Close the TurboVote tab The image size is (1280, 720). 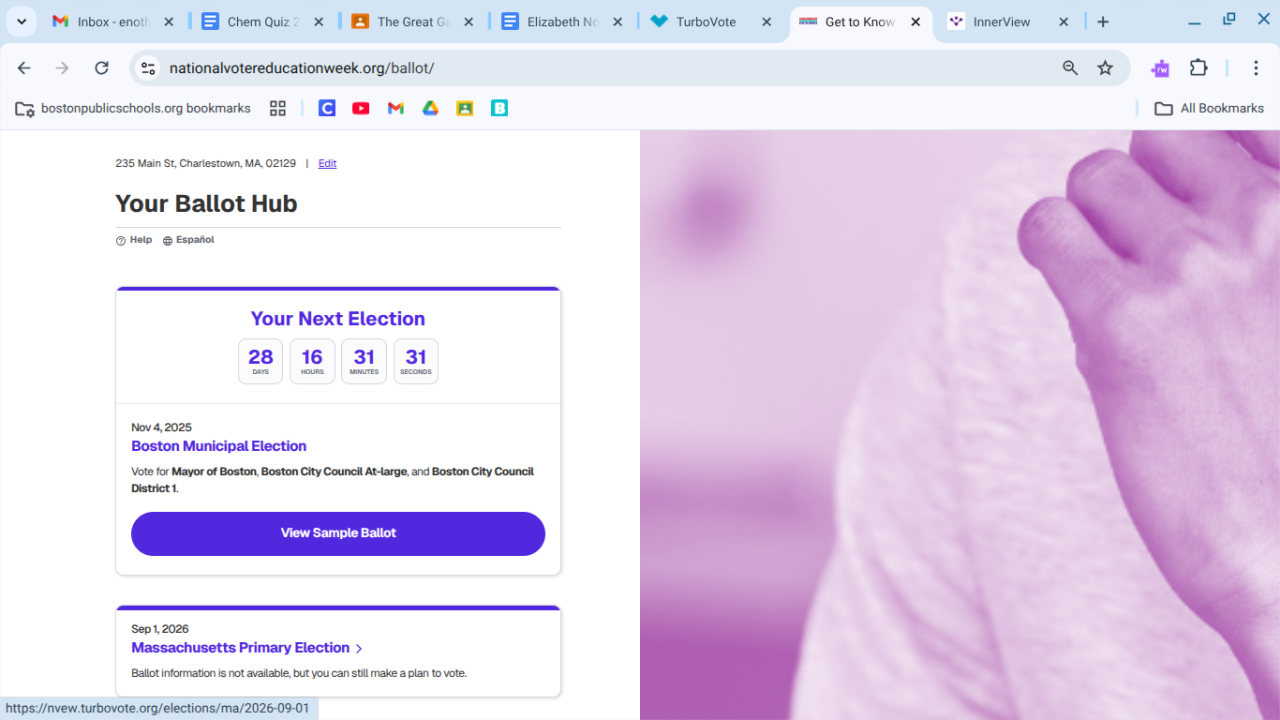767,22
